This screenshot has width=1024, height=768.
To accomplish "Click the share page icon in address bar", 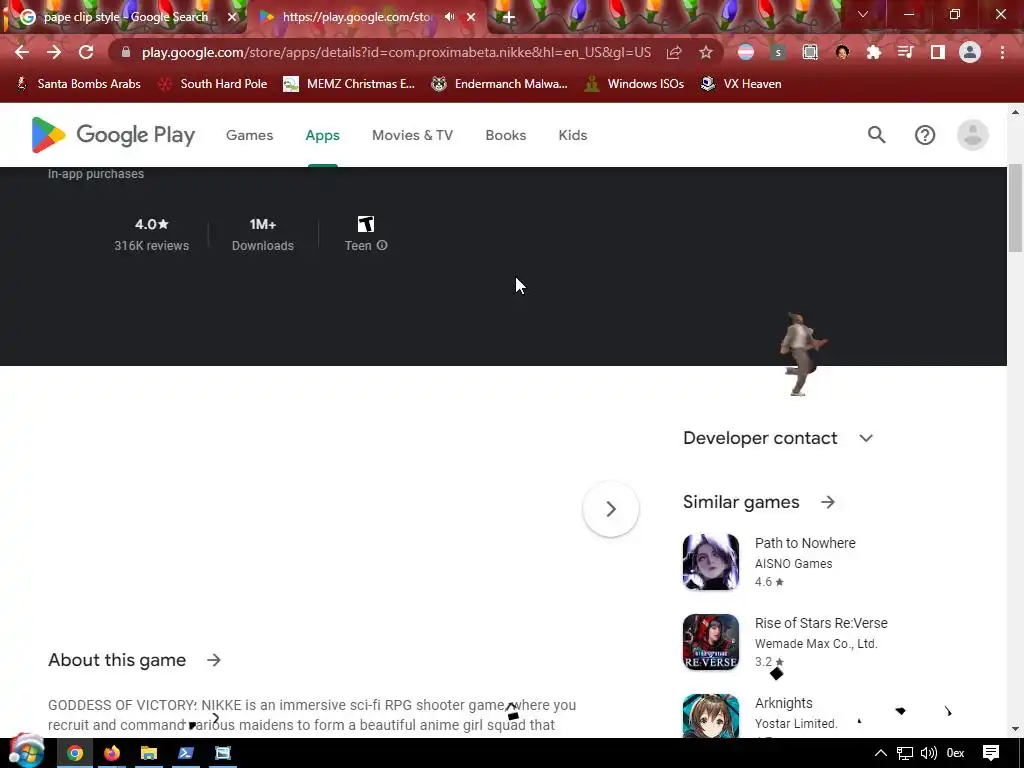I will 674,52.
